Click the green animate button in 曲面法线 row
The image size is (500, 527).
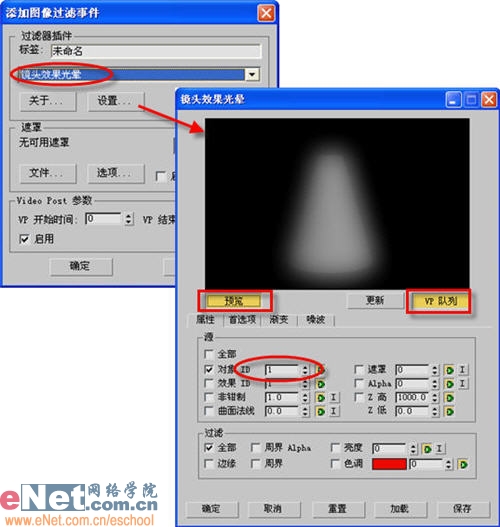point(320,411)
